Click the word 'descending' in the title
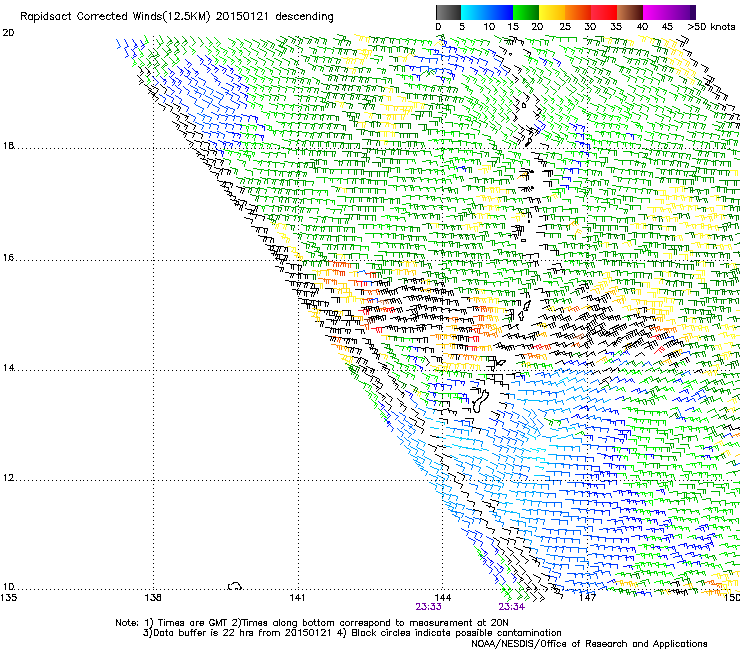Screen dimensions: 740x650 coord(304,17)
